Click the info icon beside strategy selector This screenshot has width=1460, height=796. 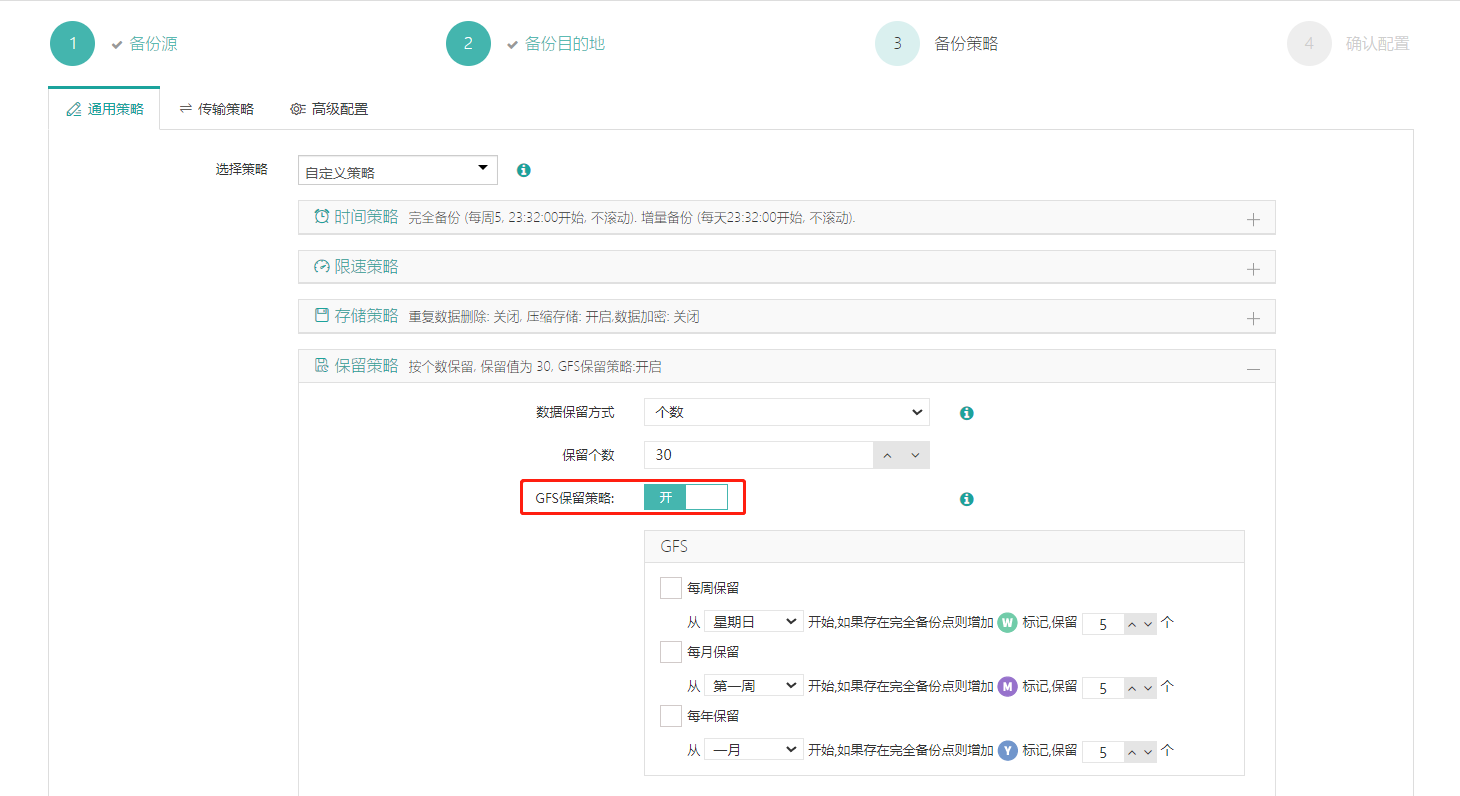(x=524, y=170)
